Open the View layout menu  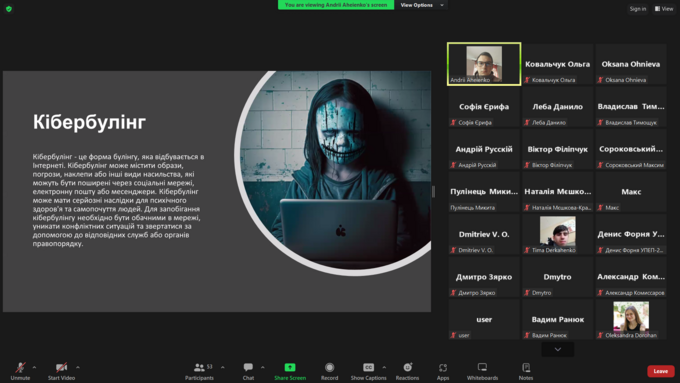(x=664, y=9)
